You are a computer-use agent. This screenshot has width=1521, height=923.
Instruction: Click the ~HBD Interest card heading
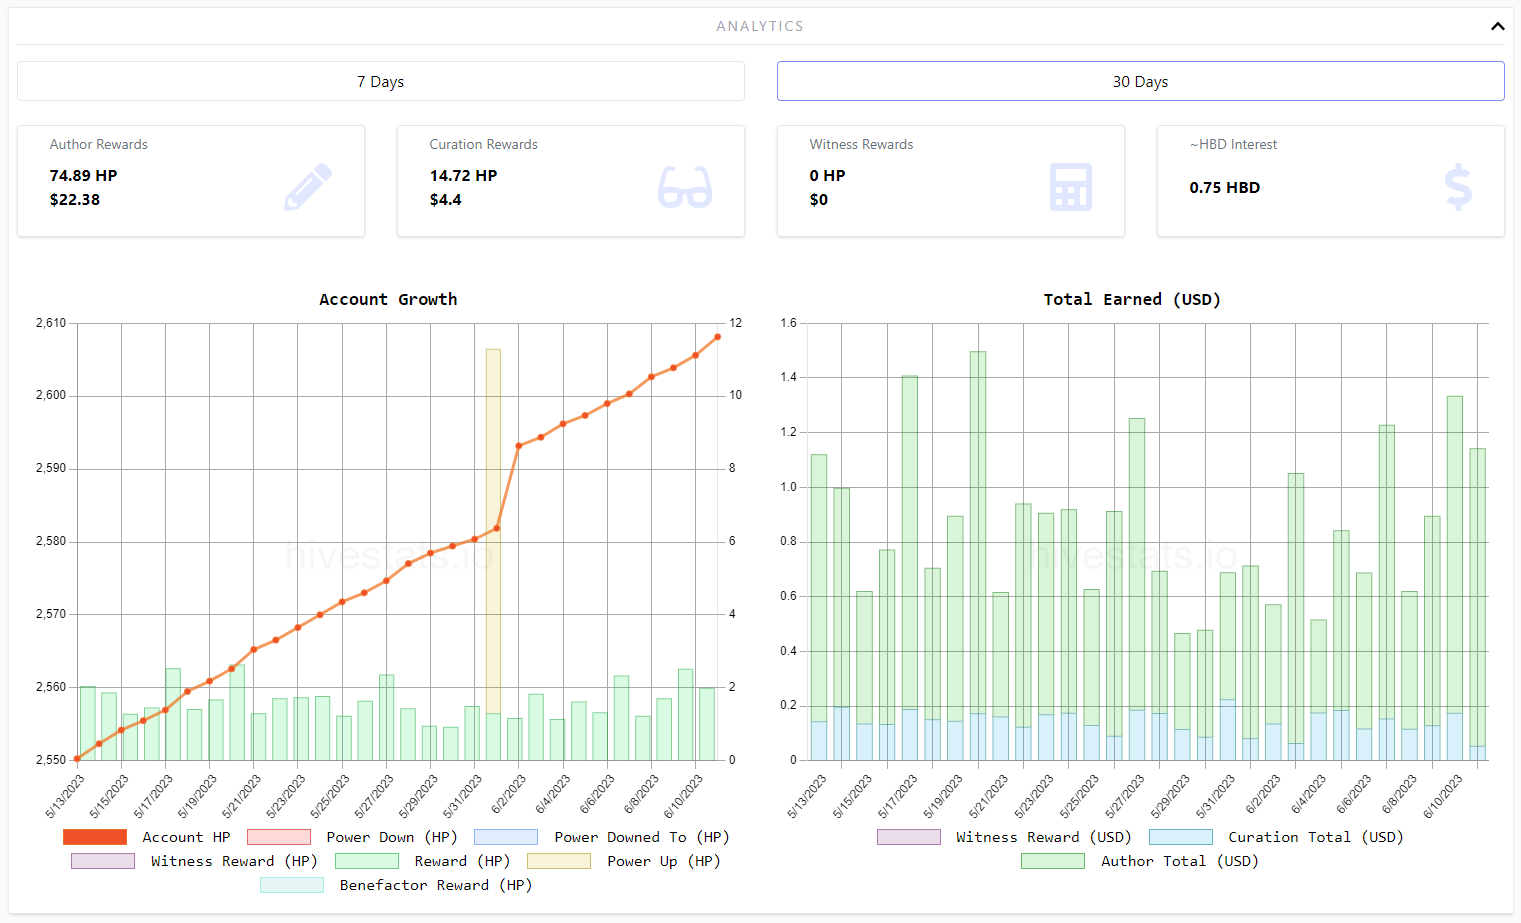[1234, 144]
